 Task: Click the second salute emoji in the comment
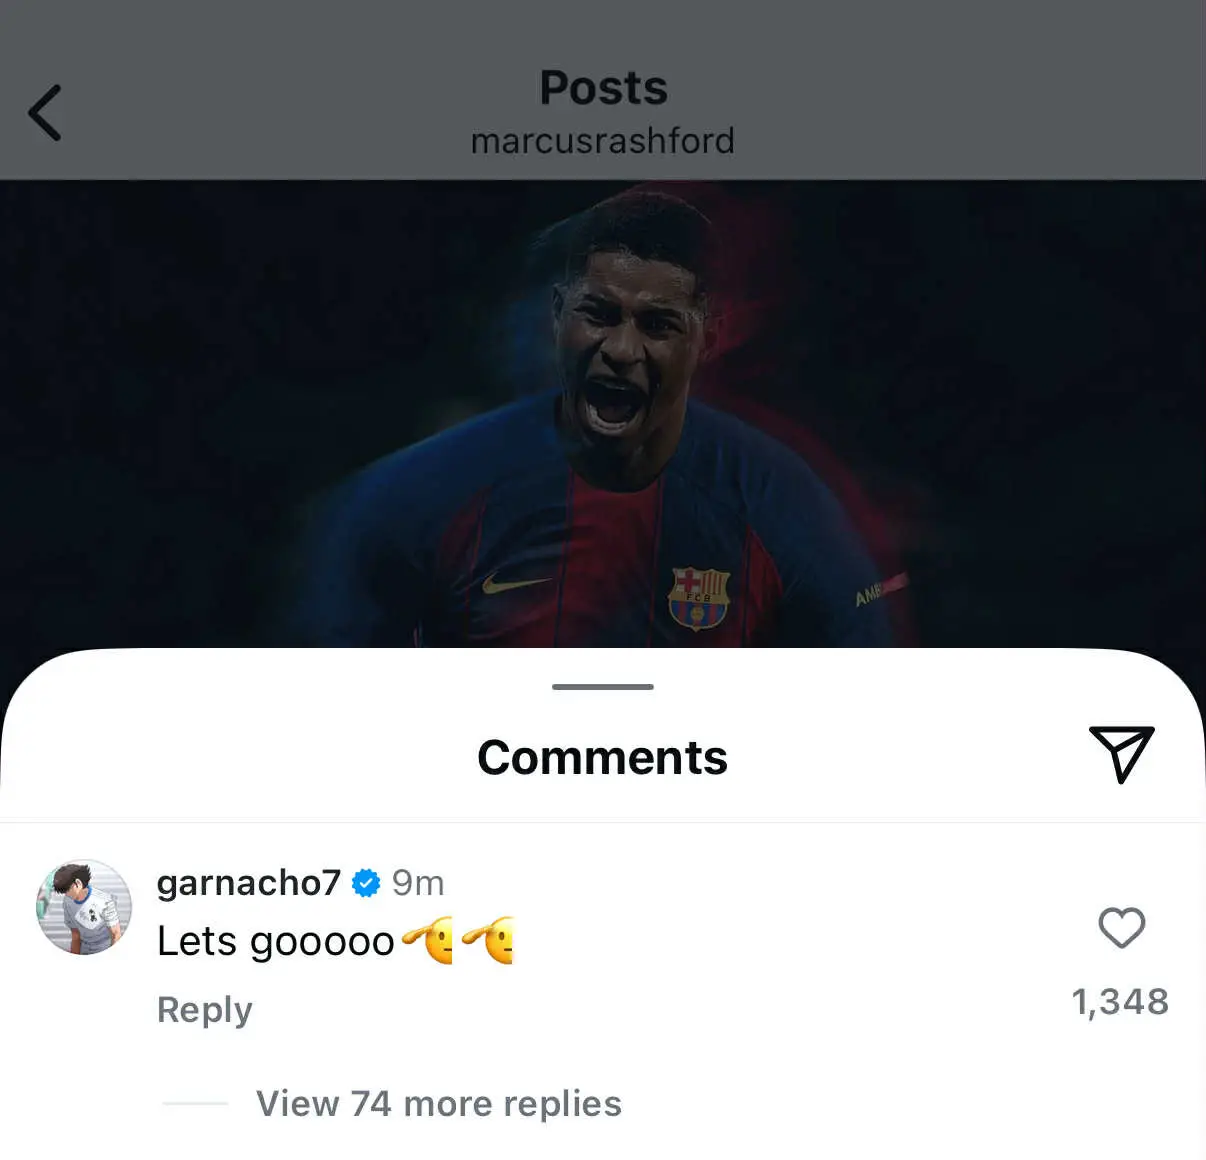(490, 940)
